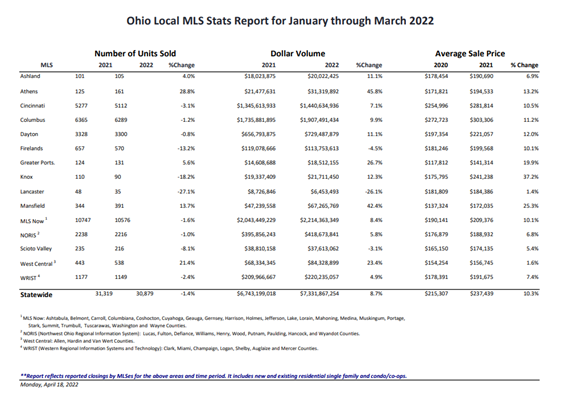Click the date 'Monday, April 18, 2022'
The image size is (563, 395).
pyautogui.click(x=49, y=385)
